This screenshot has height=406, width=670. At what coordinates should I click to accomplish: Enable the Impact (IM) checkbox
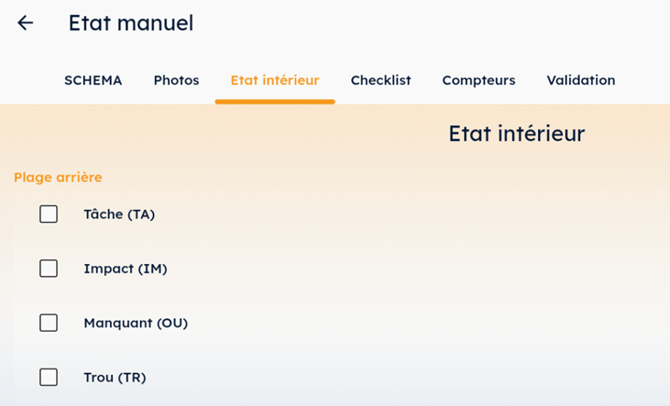click(x=48, y=268)
